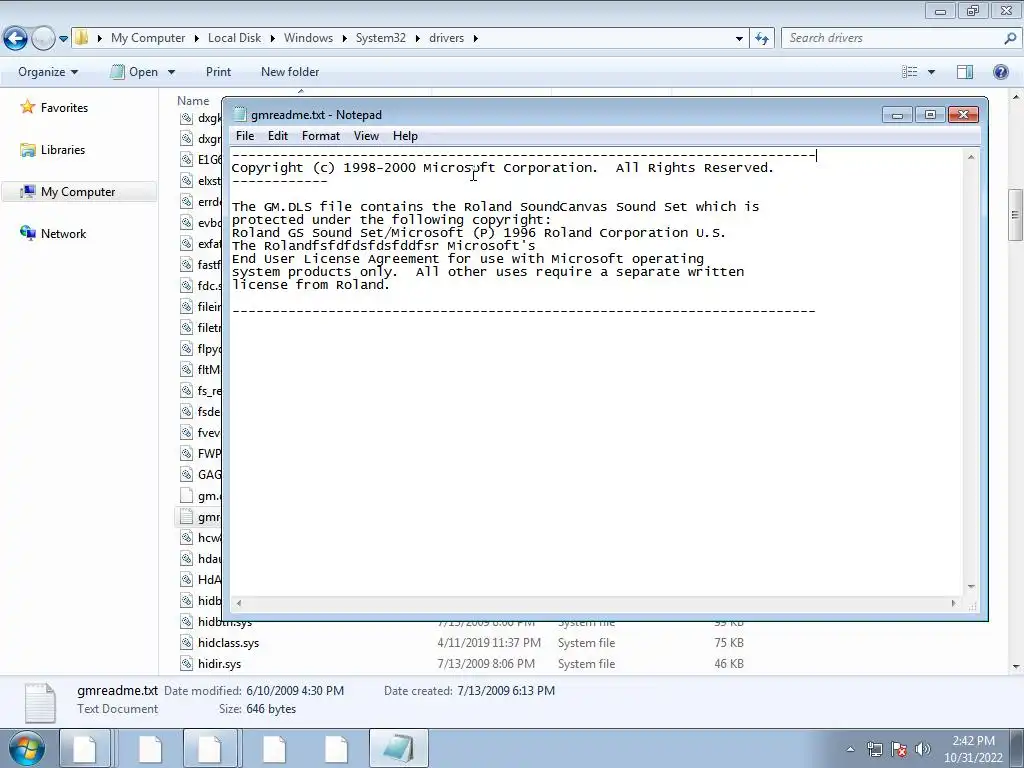Click the gmreadme text file icon in list

point(186,517)
